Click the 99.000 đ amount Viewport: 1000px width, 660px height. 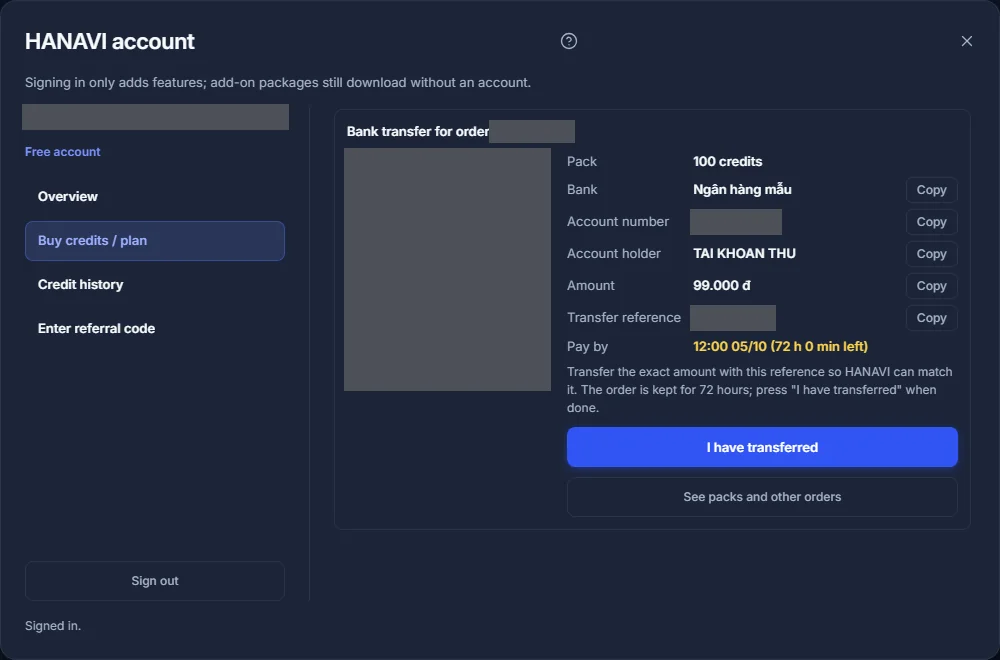tap(721, 286)
